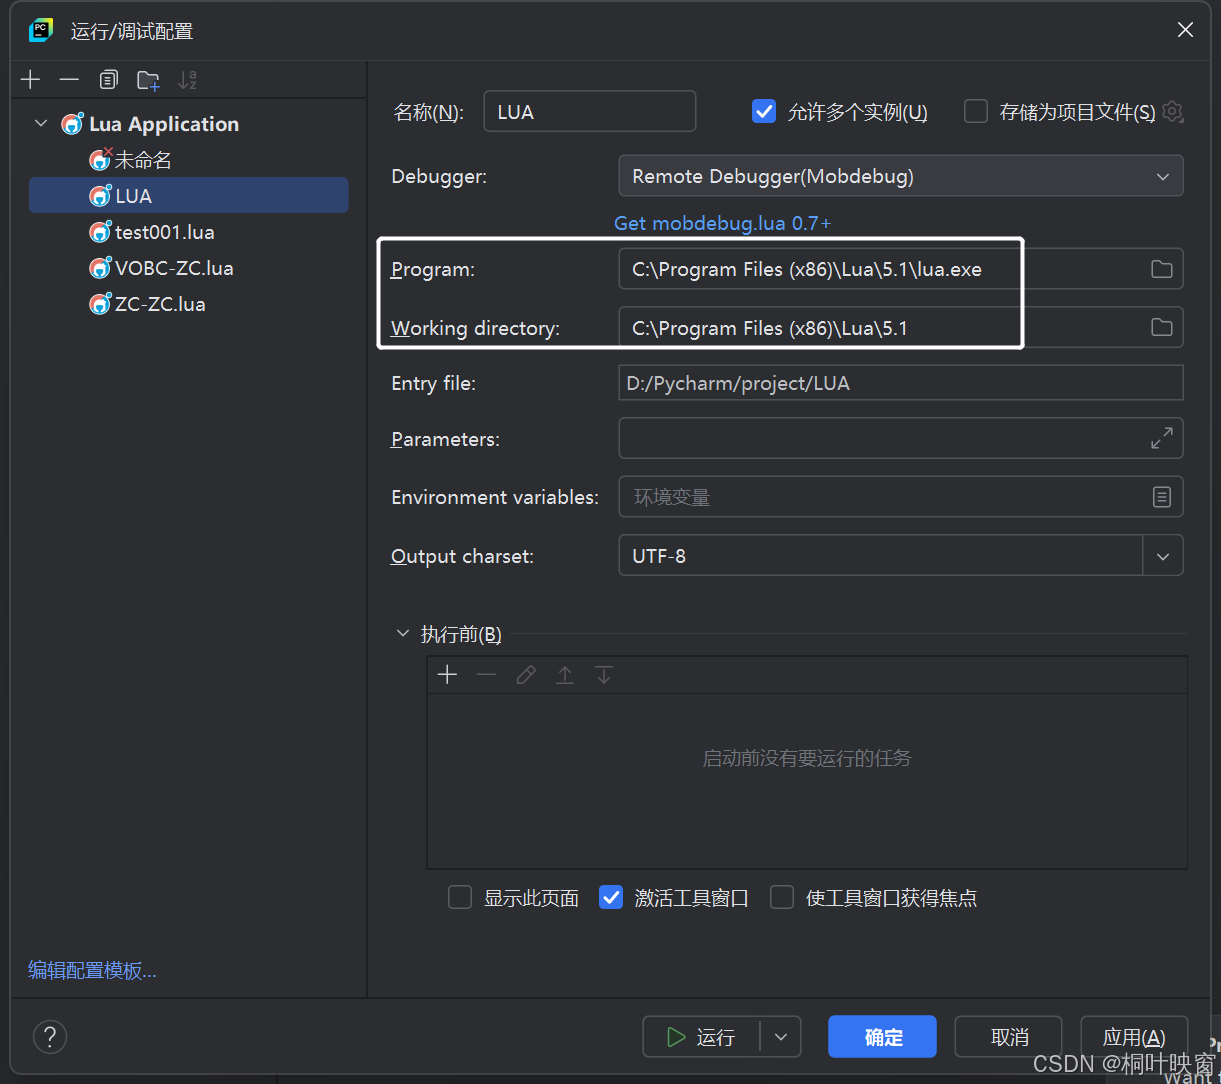Open the Debugger dropdown

point(901,176)
